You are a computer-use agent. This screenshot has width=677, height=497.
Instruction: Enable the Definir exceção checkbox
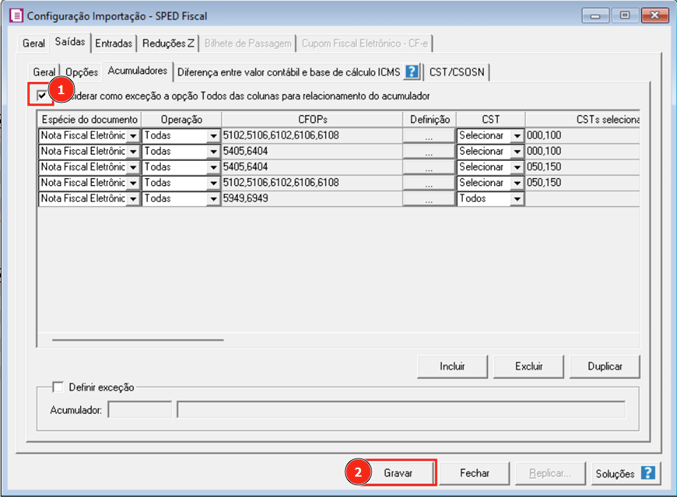coord(57,387)
